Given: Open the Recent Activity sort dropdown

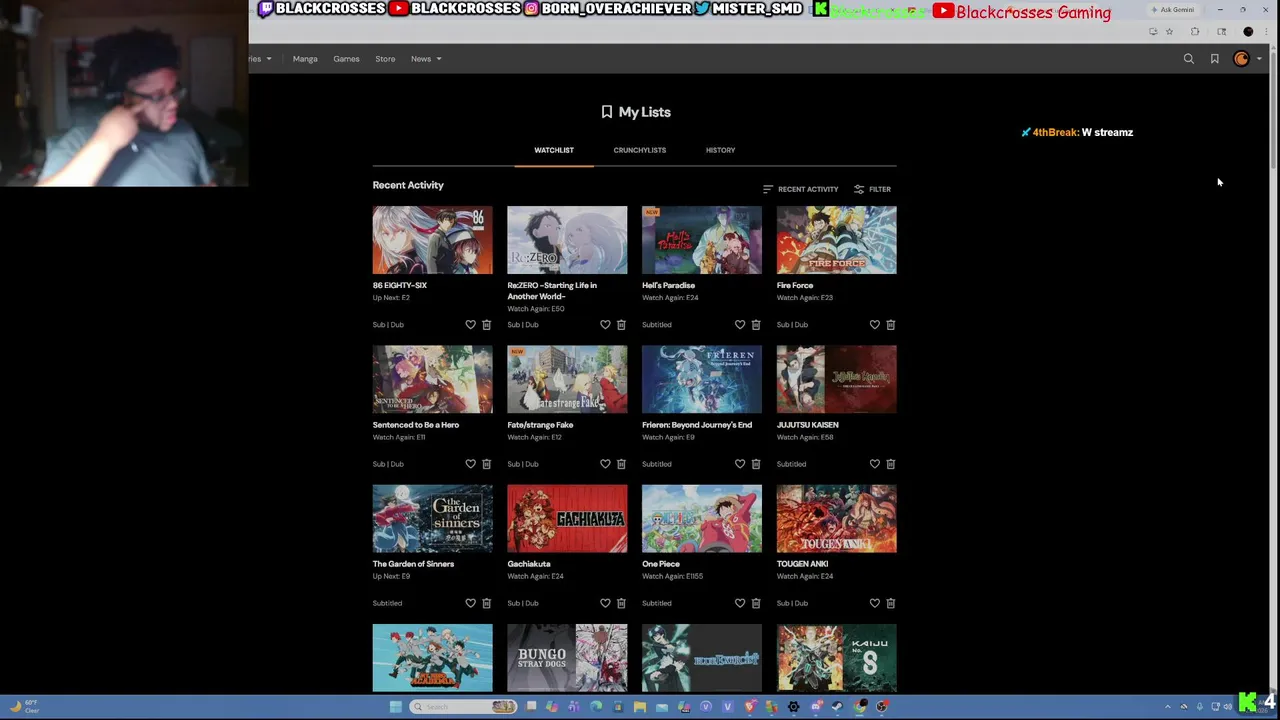Looking at the screenshot, I should click(x=800, y=189).
